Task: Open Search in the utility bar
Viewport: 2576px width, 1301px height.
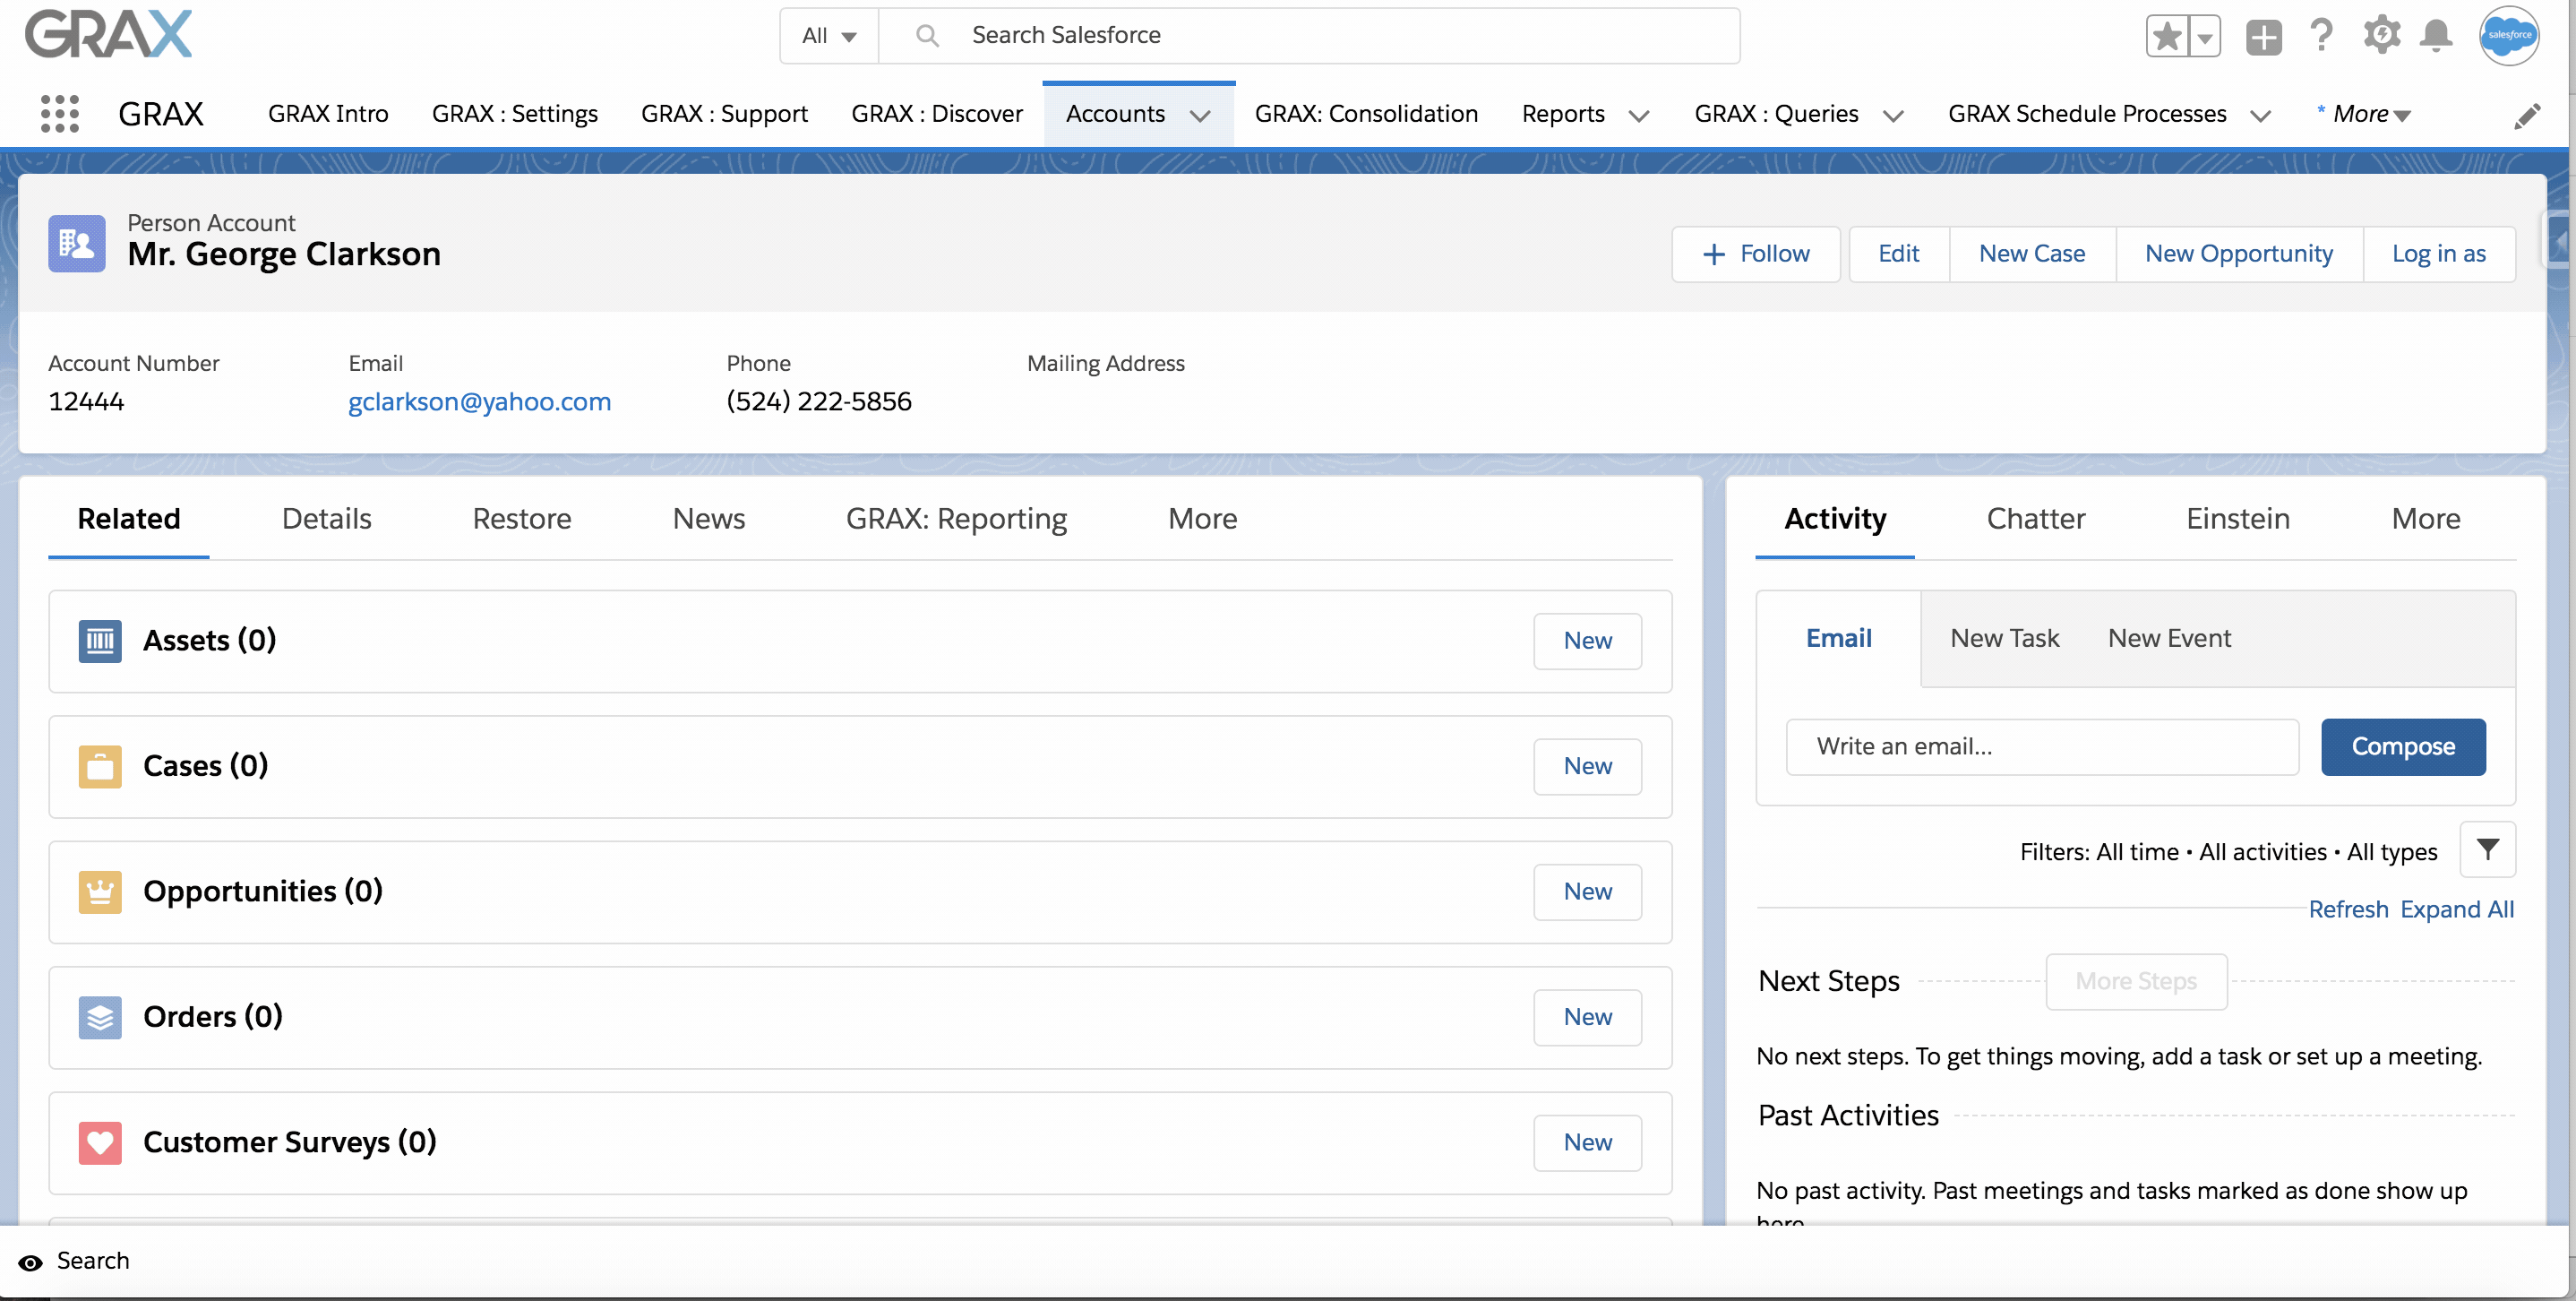Action: pos(93,1262)
